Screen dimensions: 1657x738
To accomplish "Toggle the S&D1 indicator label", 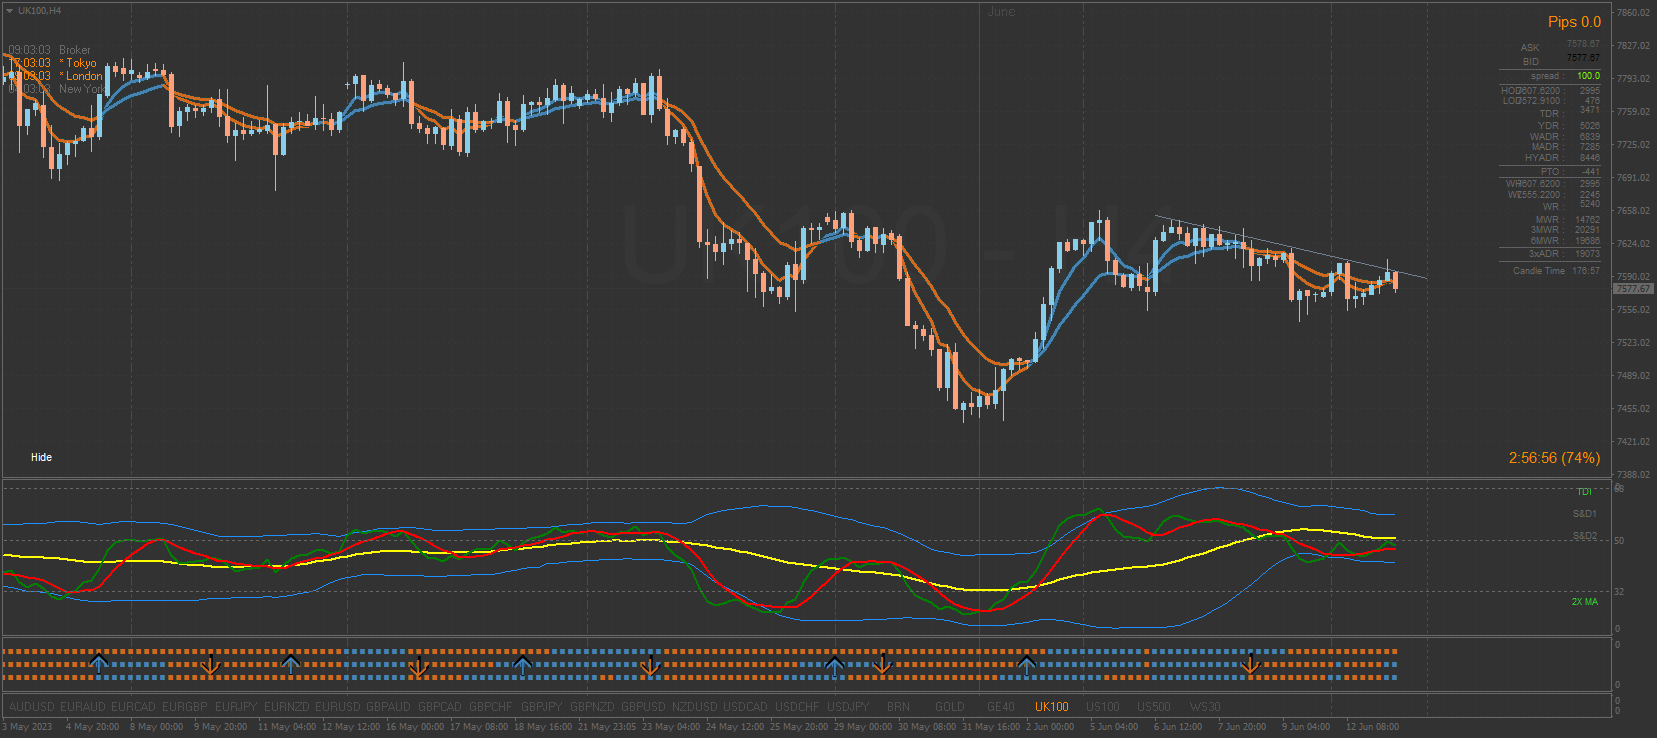I will pos(1584,514).
